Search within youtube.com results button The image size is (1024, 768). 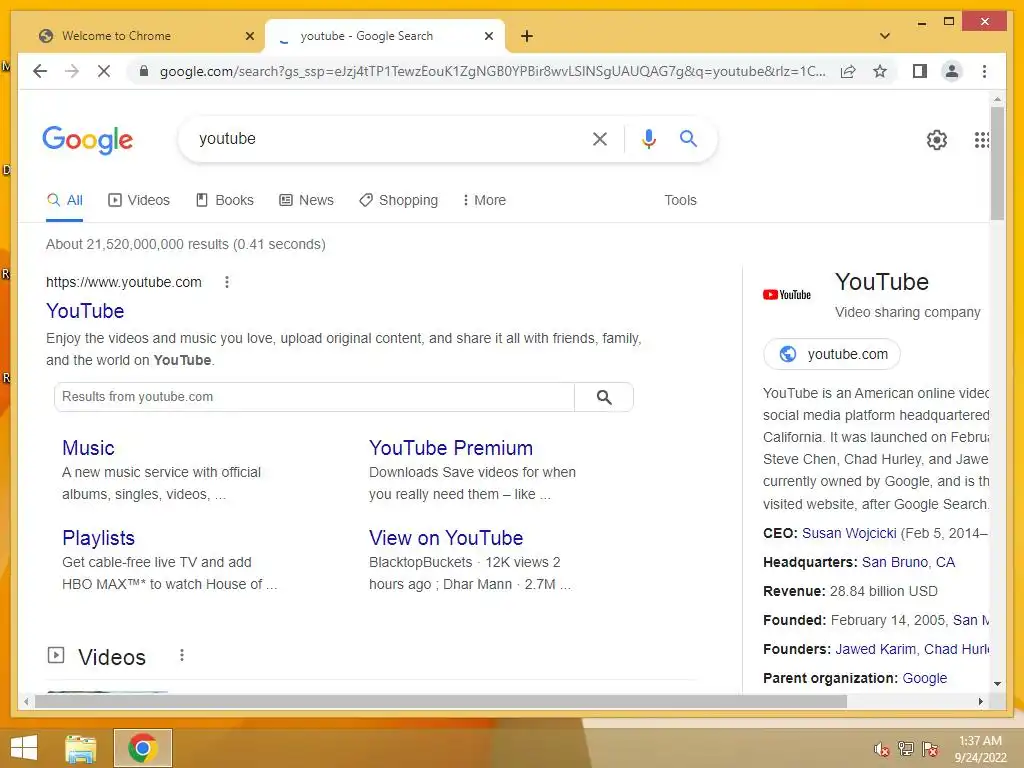604,397
